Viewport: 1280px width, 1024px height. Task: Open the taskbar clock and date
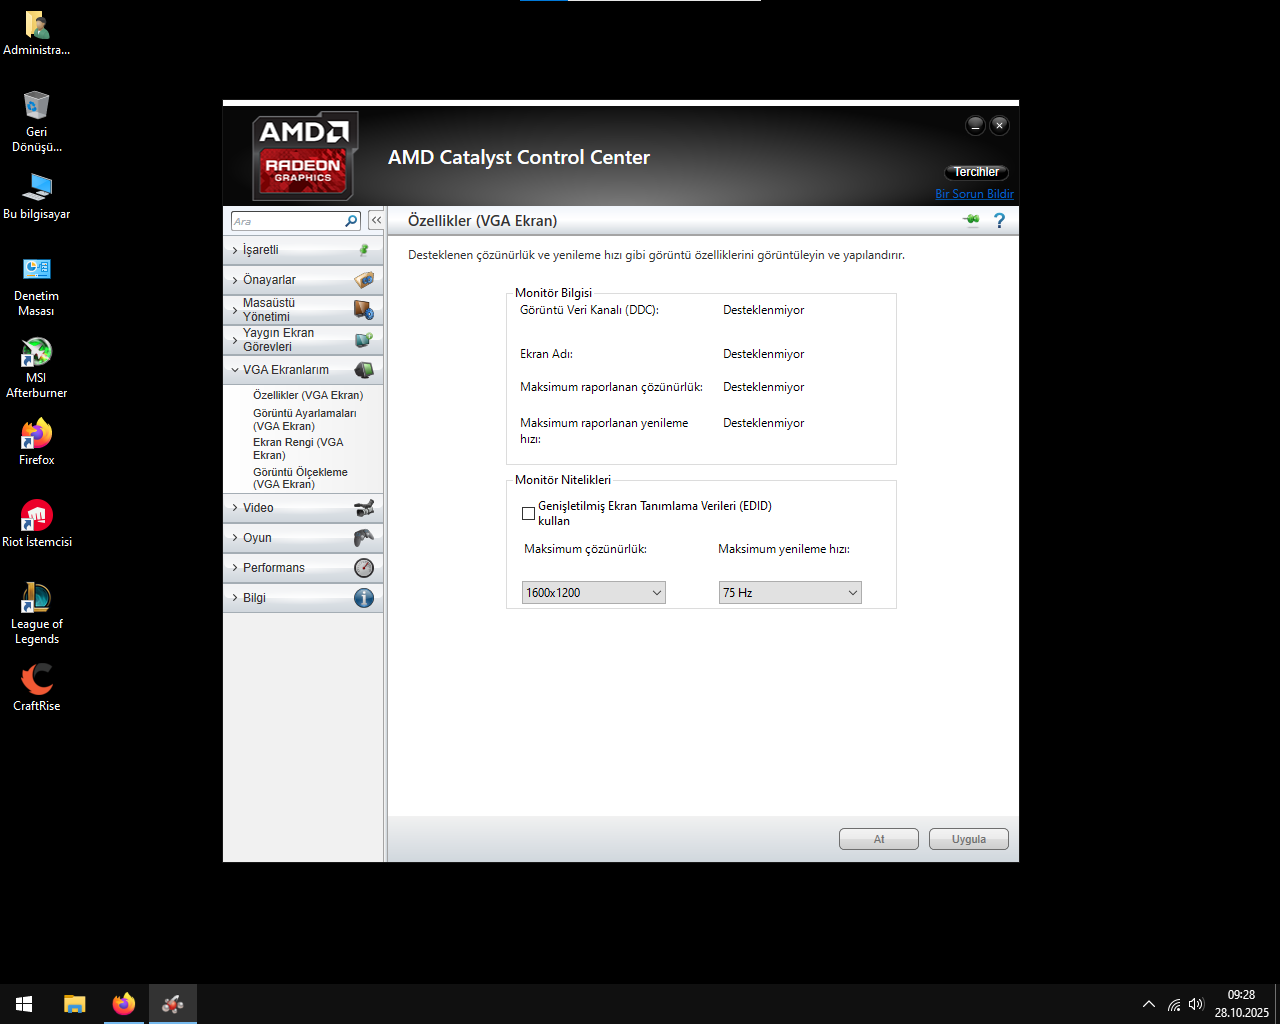coord(1242,1004)
